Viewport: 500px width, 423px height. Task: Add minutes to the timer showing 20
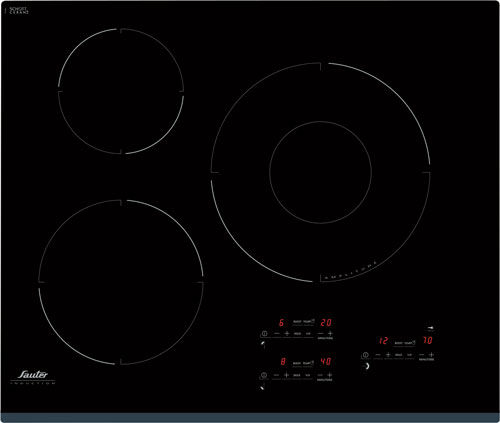(330, 333)
